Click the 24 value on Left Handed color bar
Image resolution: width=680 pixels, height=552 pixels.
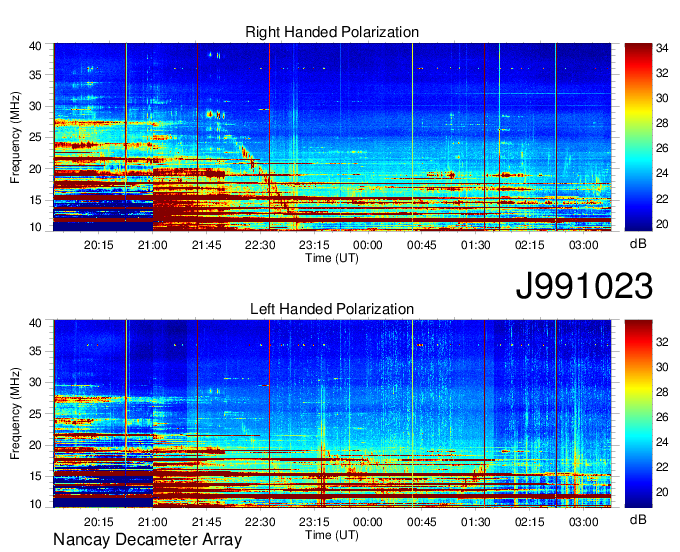(x=662, y=442)
